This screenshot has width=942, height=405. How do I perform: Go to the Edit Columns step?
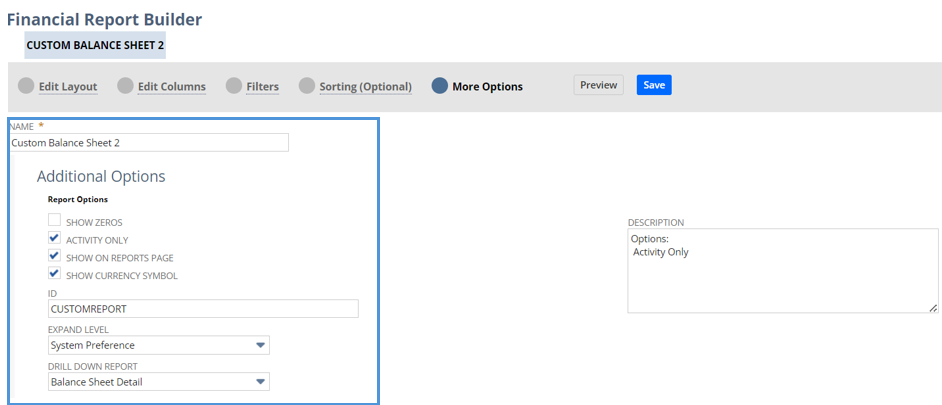coord(172,87)
